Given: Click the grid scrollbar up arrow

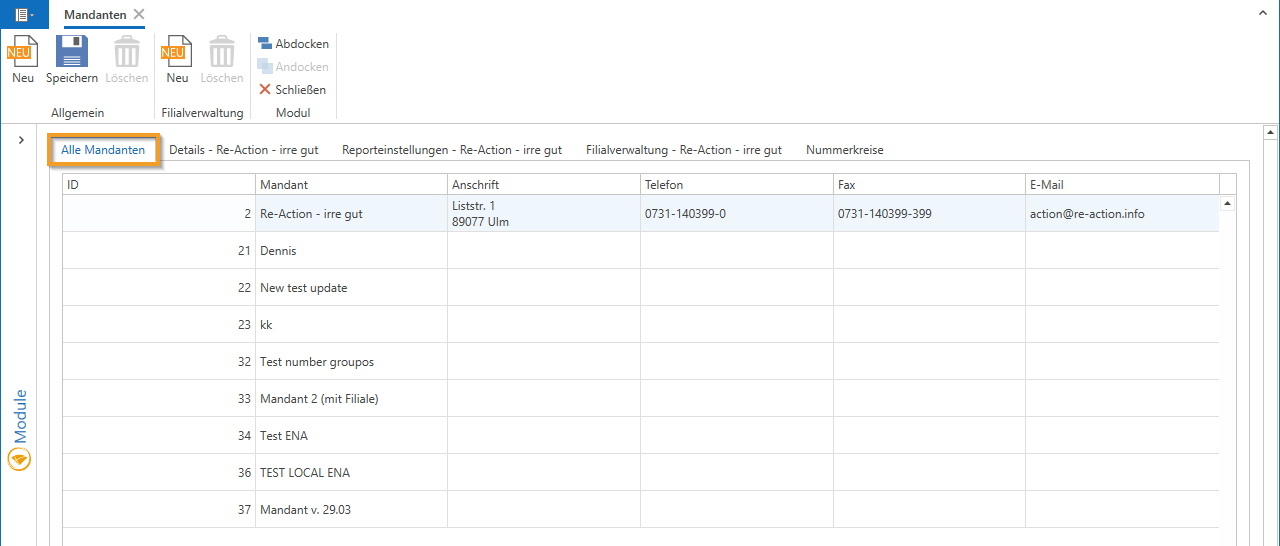Looking at the screenshot, I should point(1227,203).
